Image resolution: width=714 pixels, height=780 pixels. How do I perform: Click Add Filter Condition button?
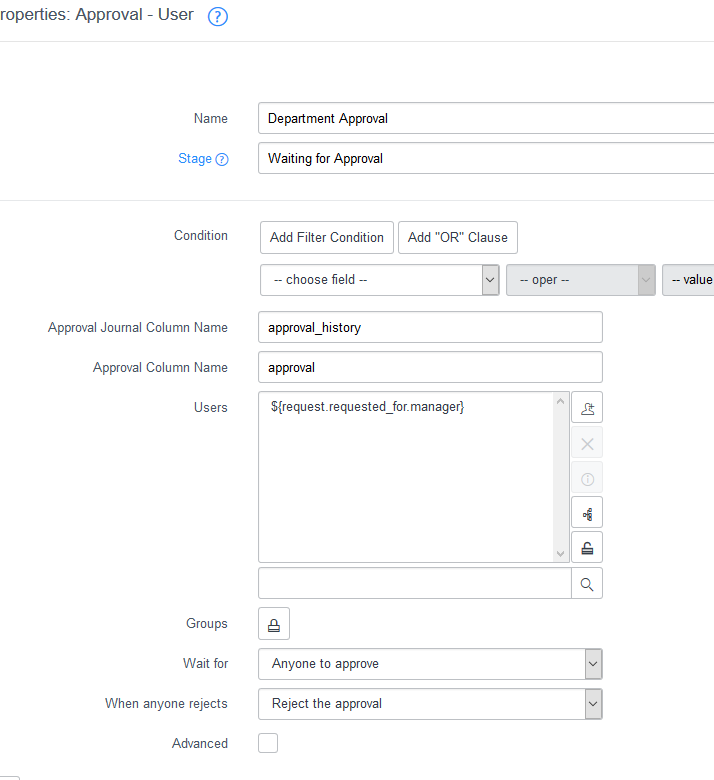click(327, 238)
